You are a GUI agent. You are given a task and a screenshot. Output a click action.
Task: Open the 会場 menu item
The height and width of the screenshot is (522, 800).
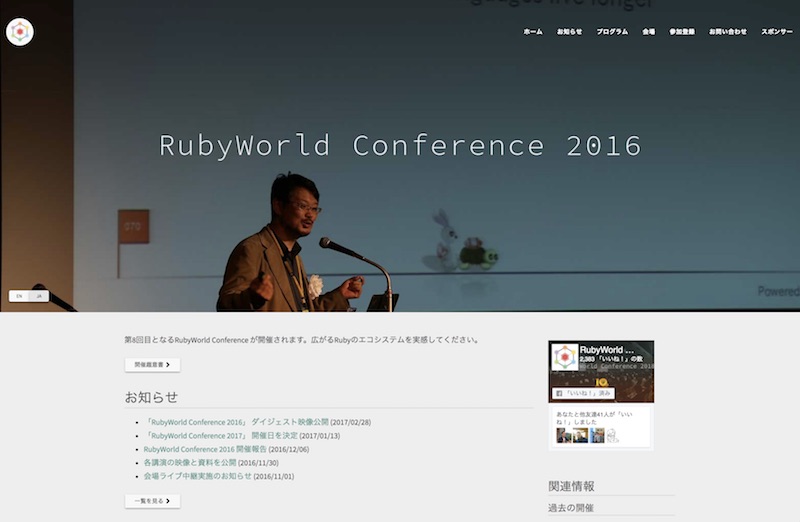[x=648, y=32]
